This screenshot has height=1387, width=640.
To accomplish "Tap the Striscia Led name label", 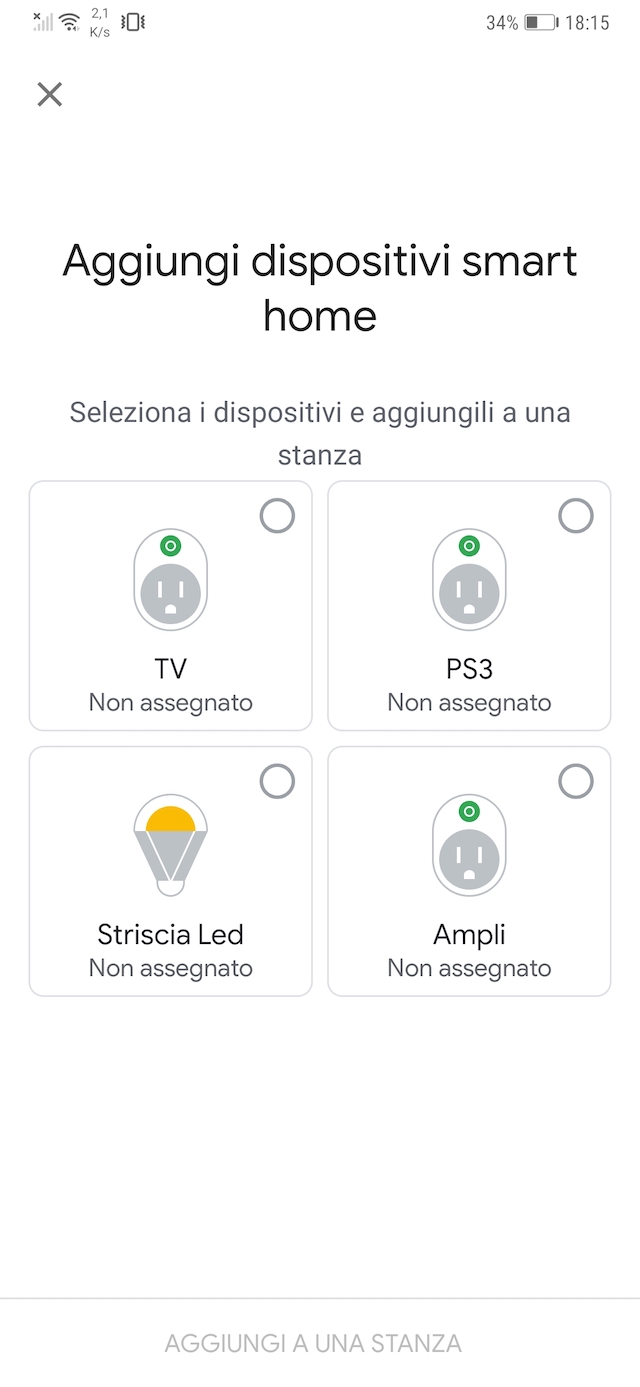I will click(x=170, y=935).
